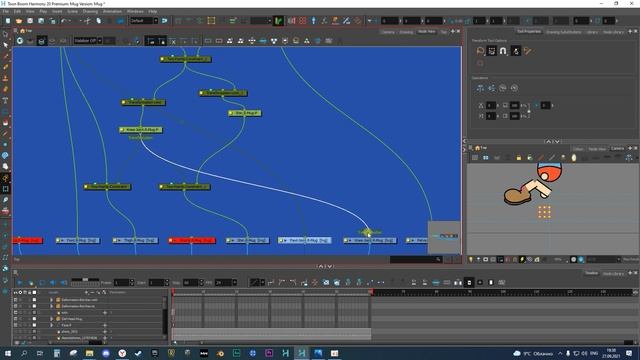Click the Windows Start button on the taskbar

tap(8, 353)
